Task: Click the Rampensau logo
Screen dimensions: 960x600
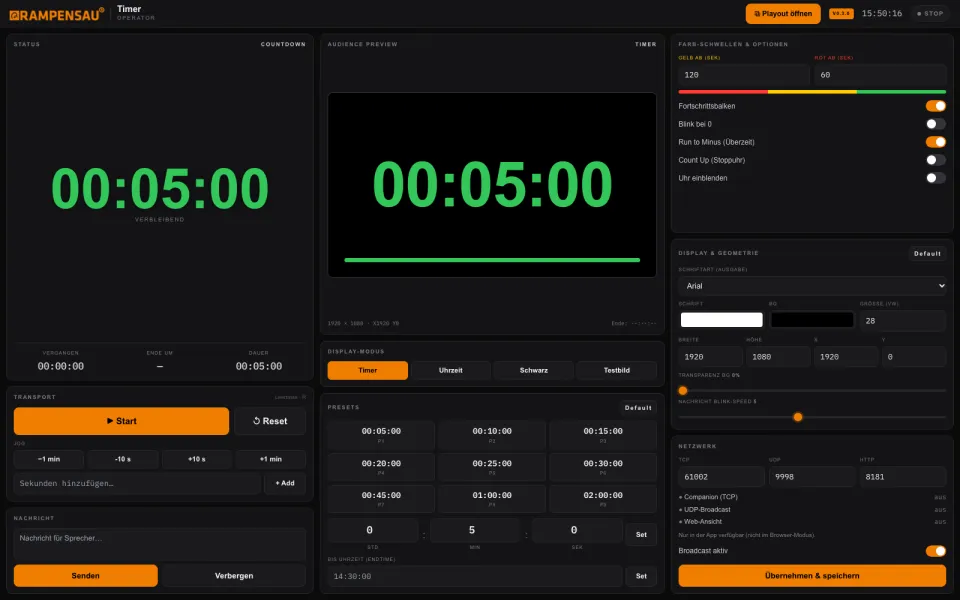Action: [56, 14]
